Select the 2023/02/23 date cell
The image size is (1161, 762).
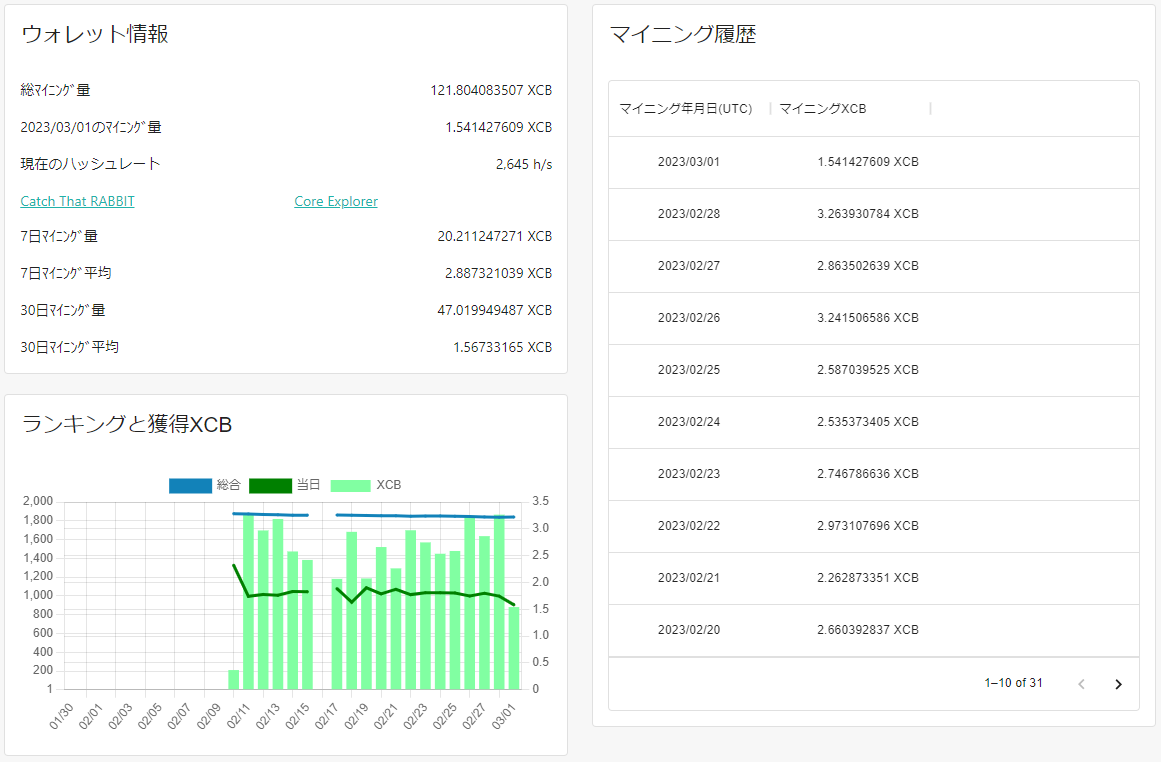[x=689, y=474]
